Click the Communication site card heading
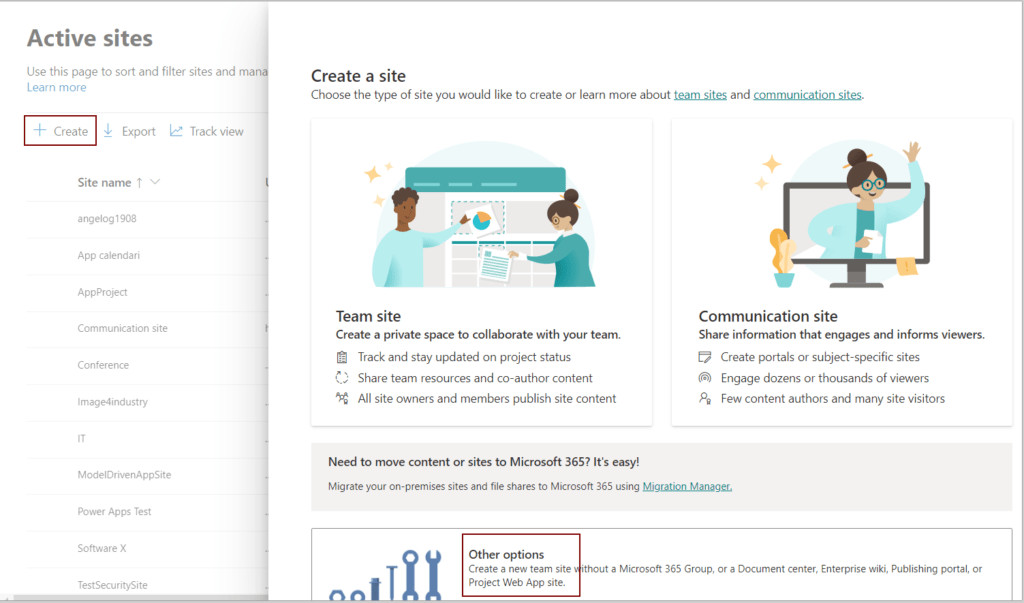1024x603 pixels. pos(768,316)
